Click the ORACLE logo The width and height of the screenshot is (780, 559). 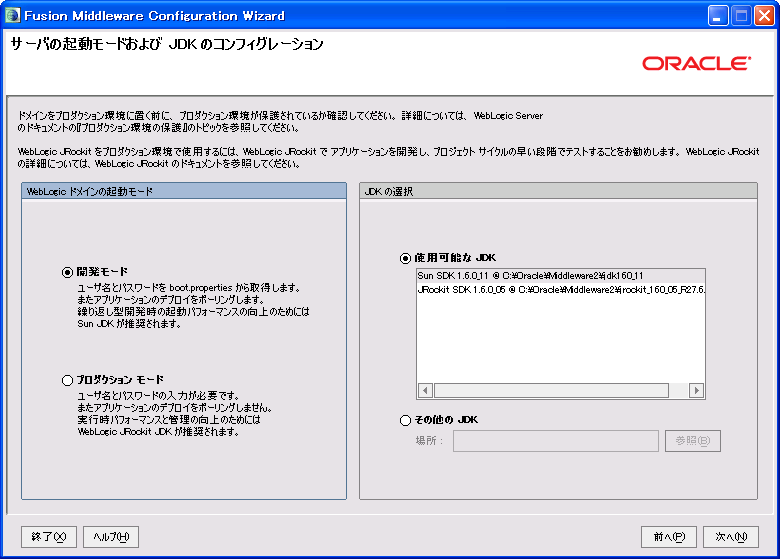click(696, 64)
